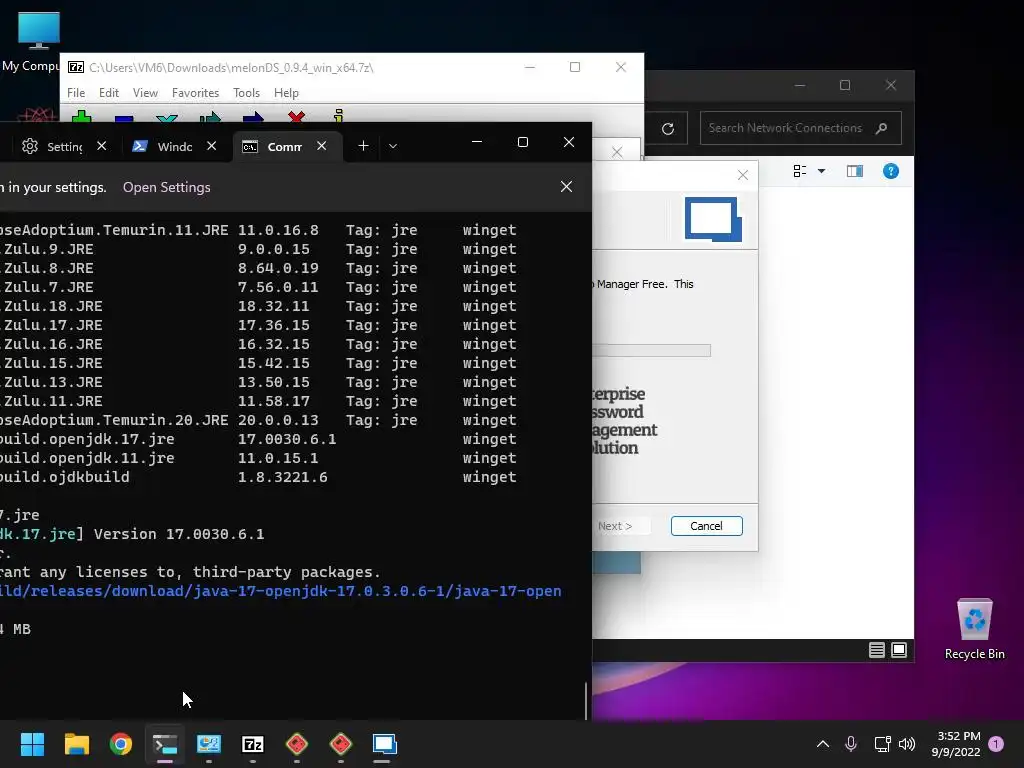Close the Command Prompt terminal tab

click(x=321, y=146)
